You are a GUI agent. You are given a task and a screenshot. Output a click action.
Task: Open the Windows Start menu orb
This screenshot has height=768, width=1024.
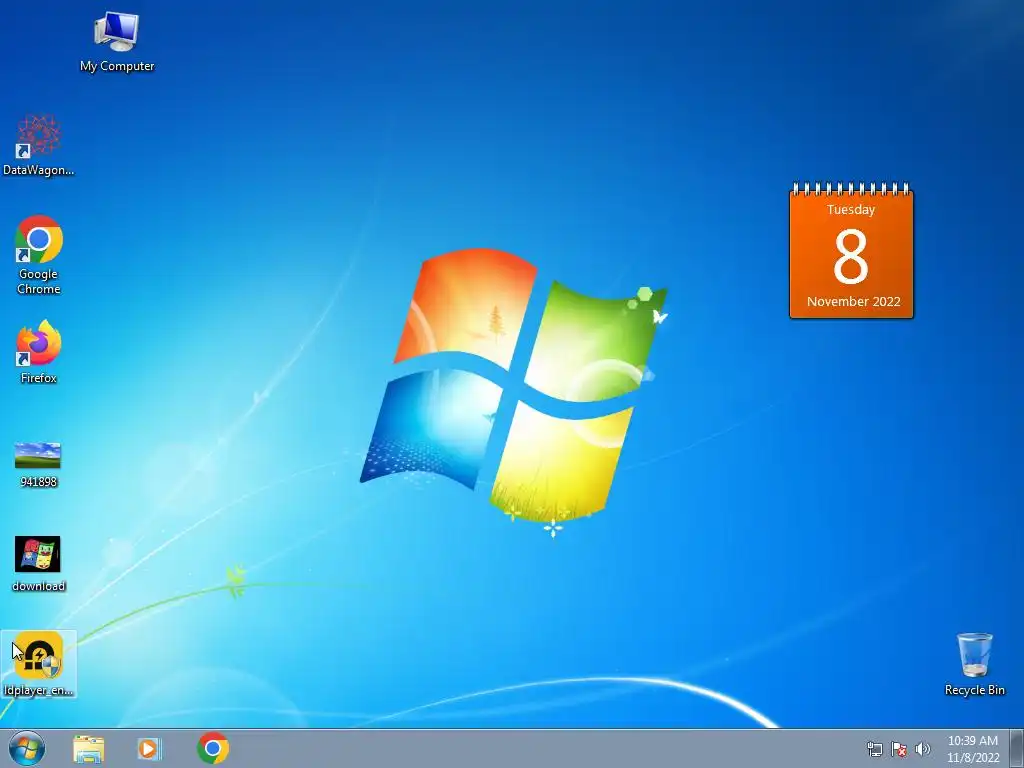pos(27,748)
